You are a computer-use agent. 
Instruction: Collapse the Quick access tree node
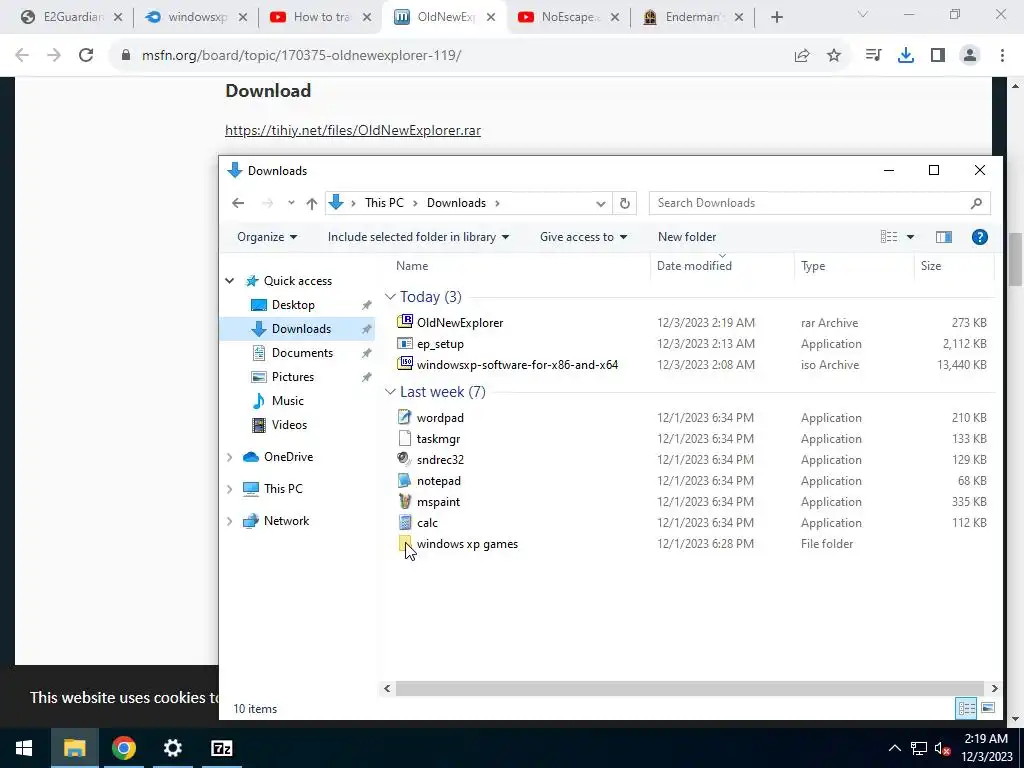[x=230, y=281]
